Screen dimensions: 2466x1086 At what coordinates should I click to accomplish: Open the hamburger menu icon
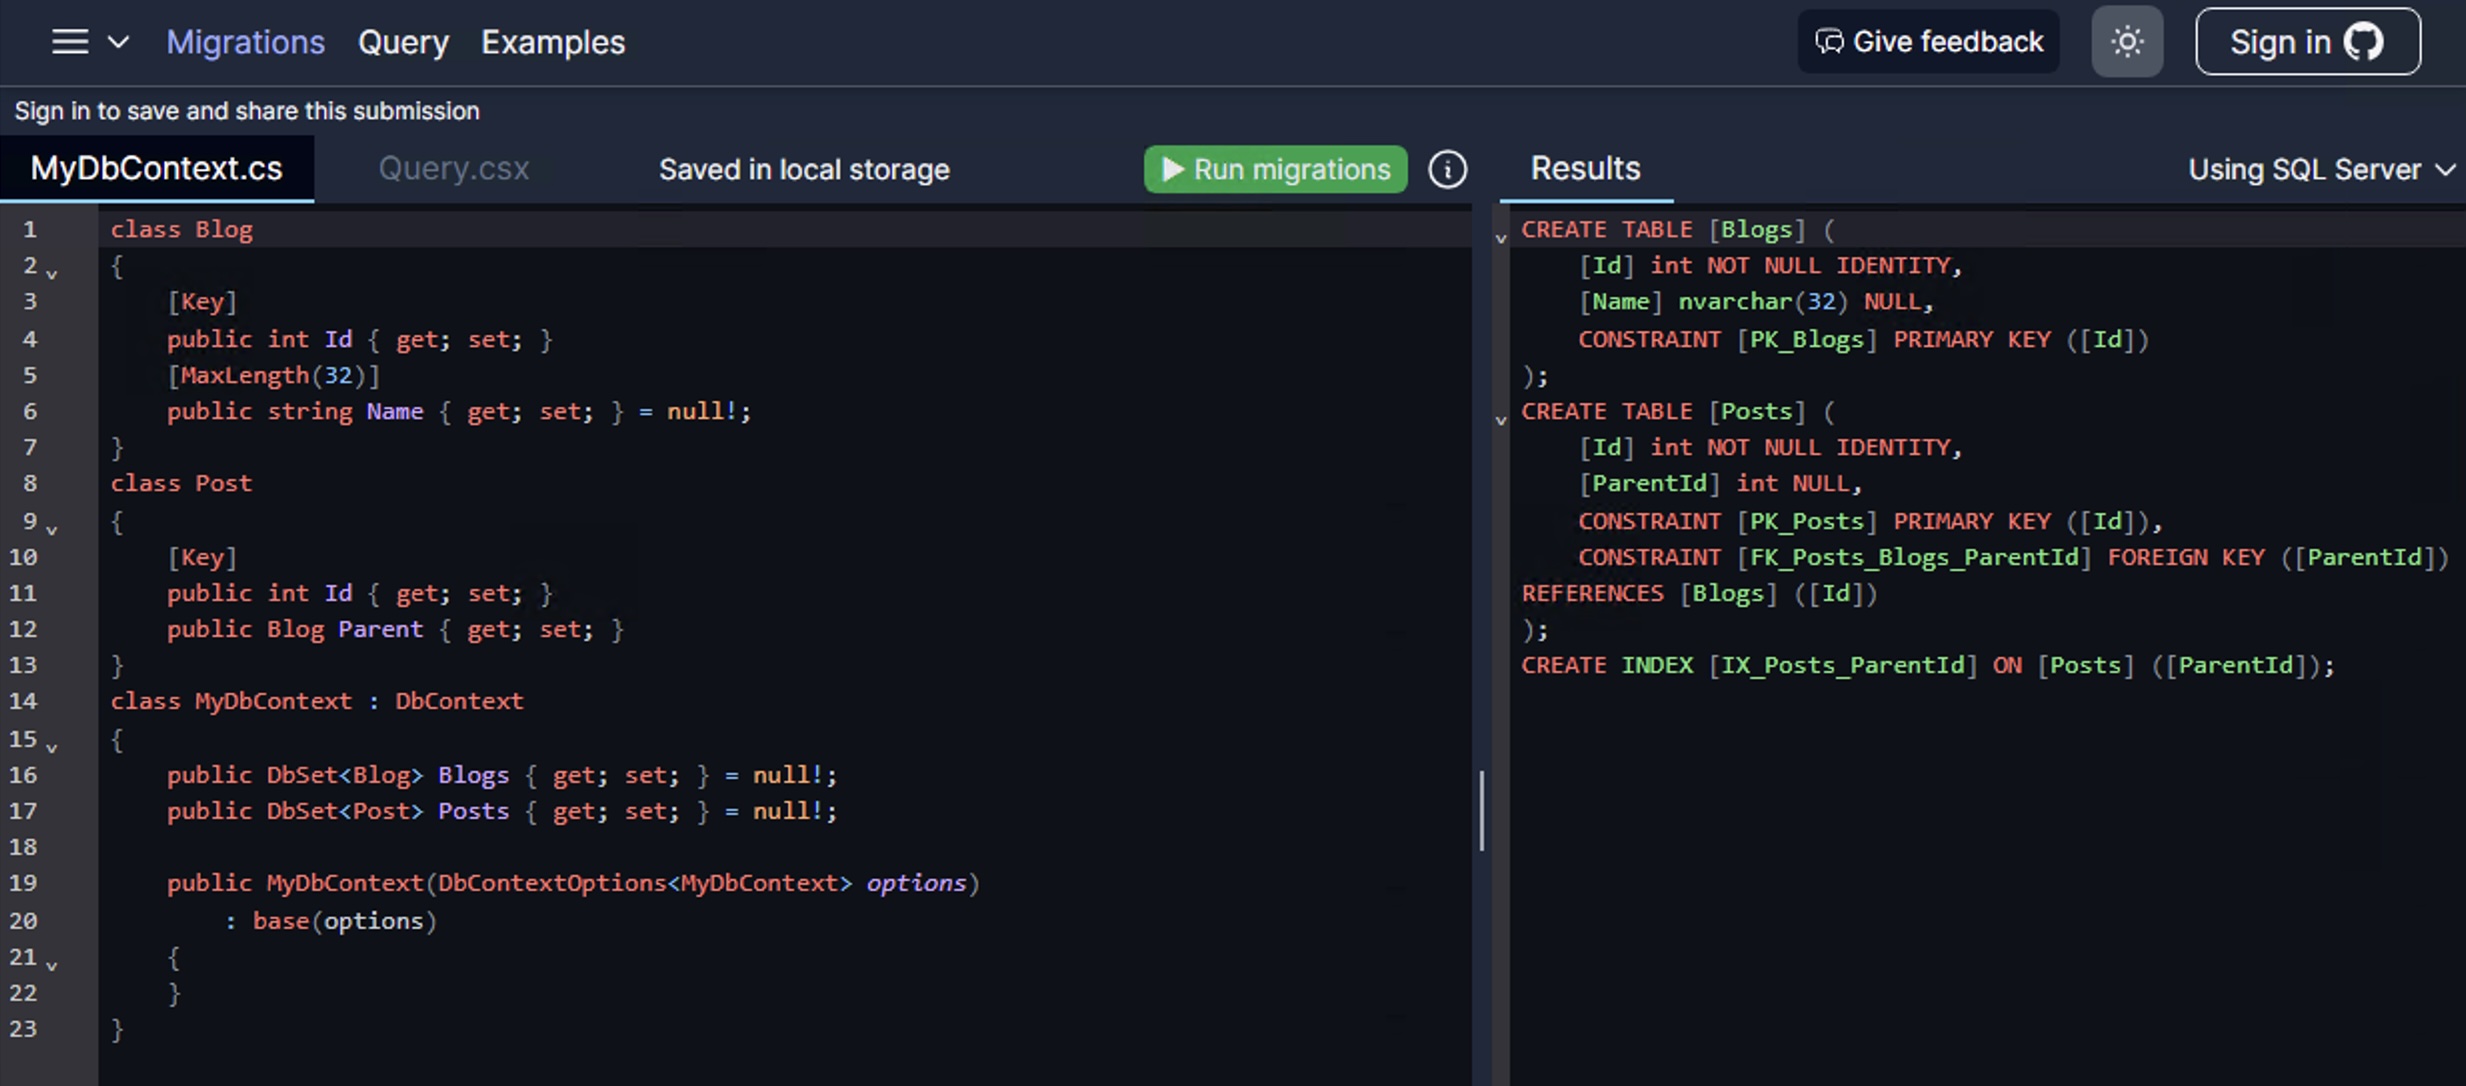point(70,42)
